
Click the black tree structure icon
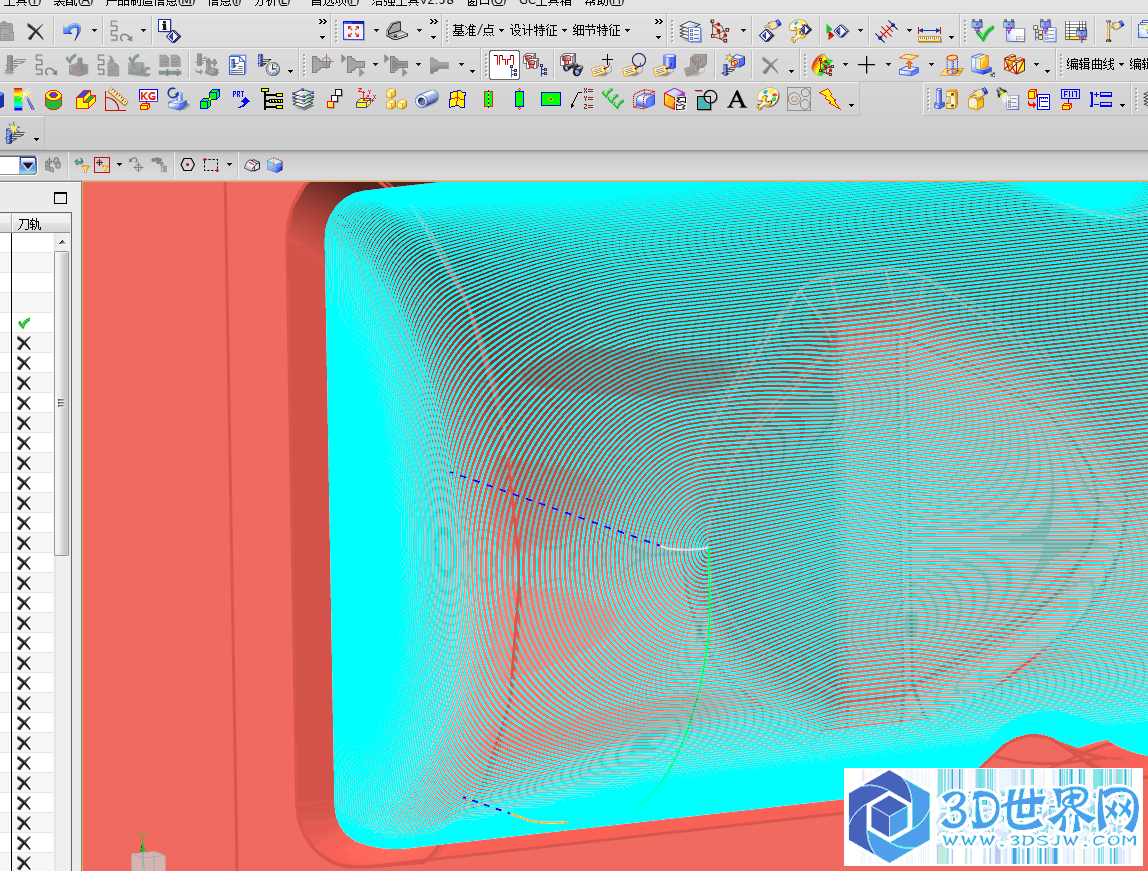(x=272, y=99)
